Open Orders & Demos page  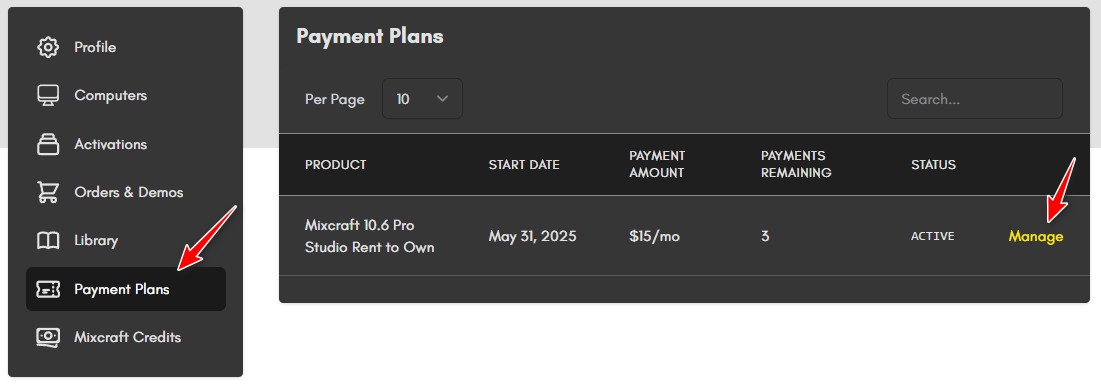pos(126,192)
